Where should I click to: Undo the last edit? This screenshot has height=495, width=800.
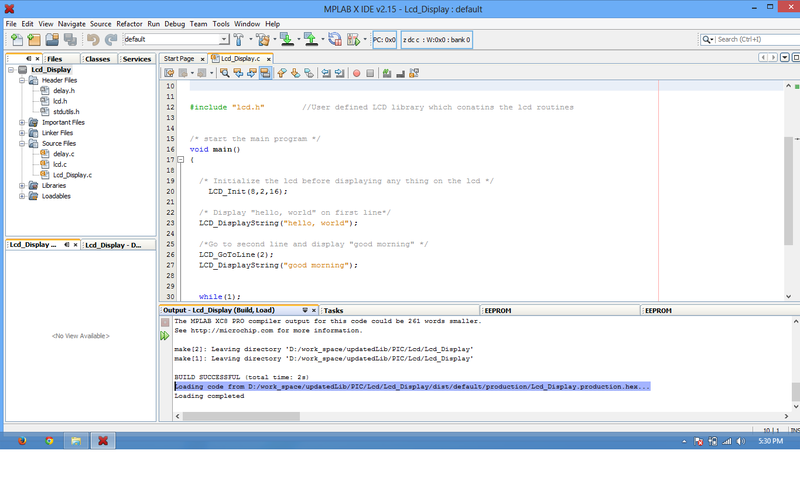pos(93,40)
